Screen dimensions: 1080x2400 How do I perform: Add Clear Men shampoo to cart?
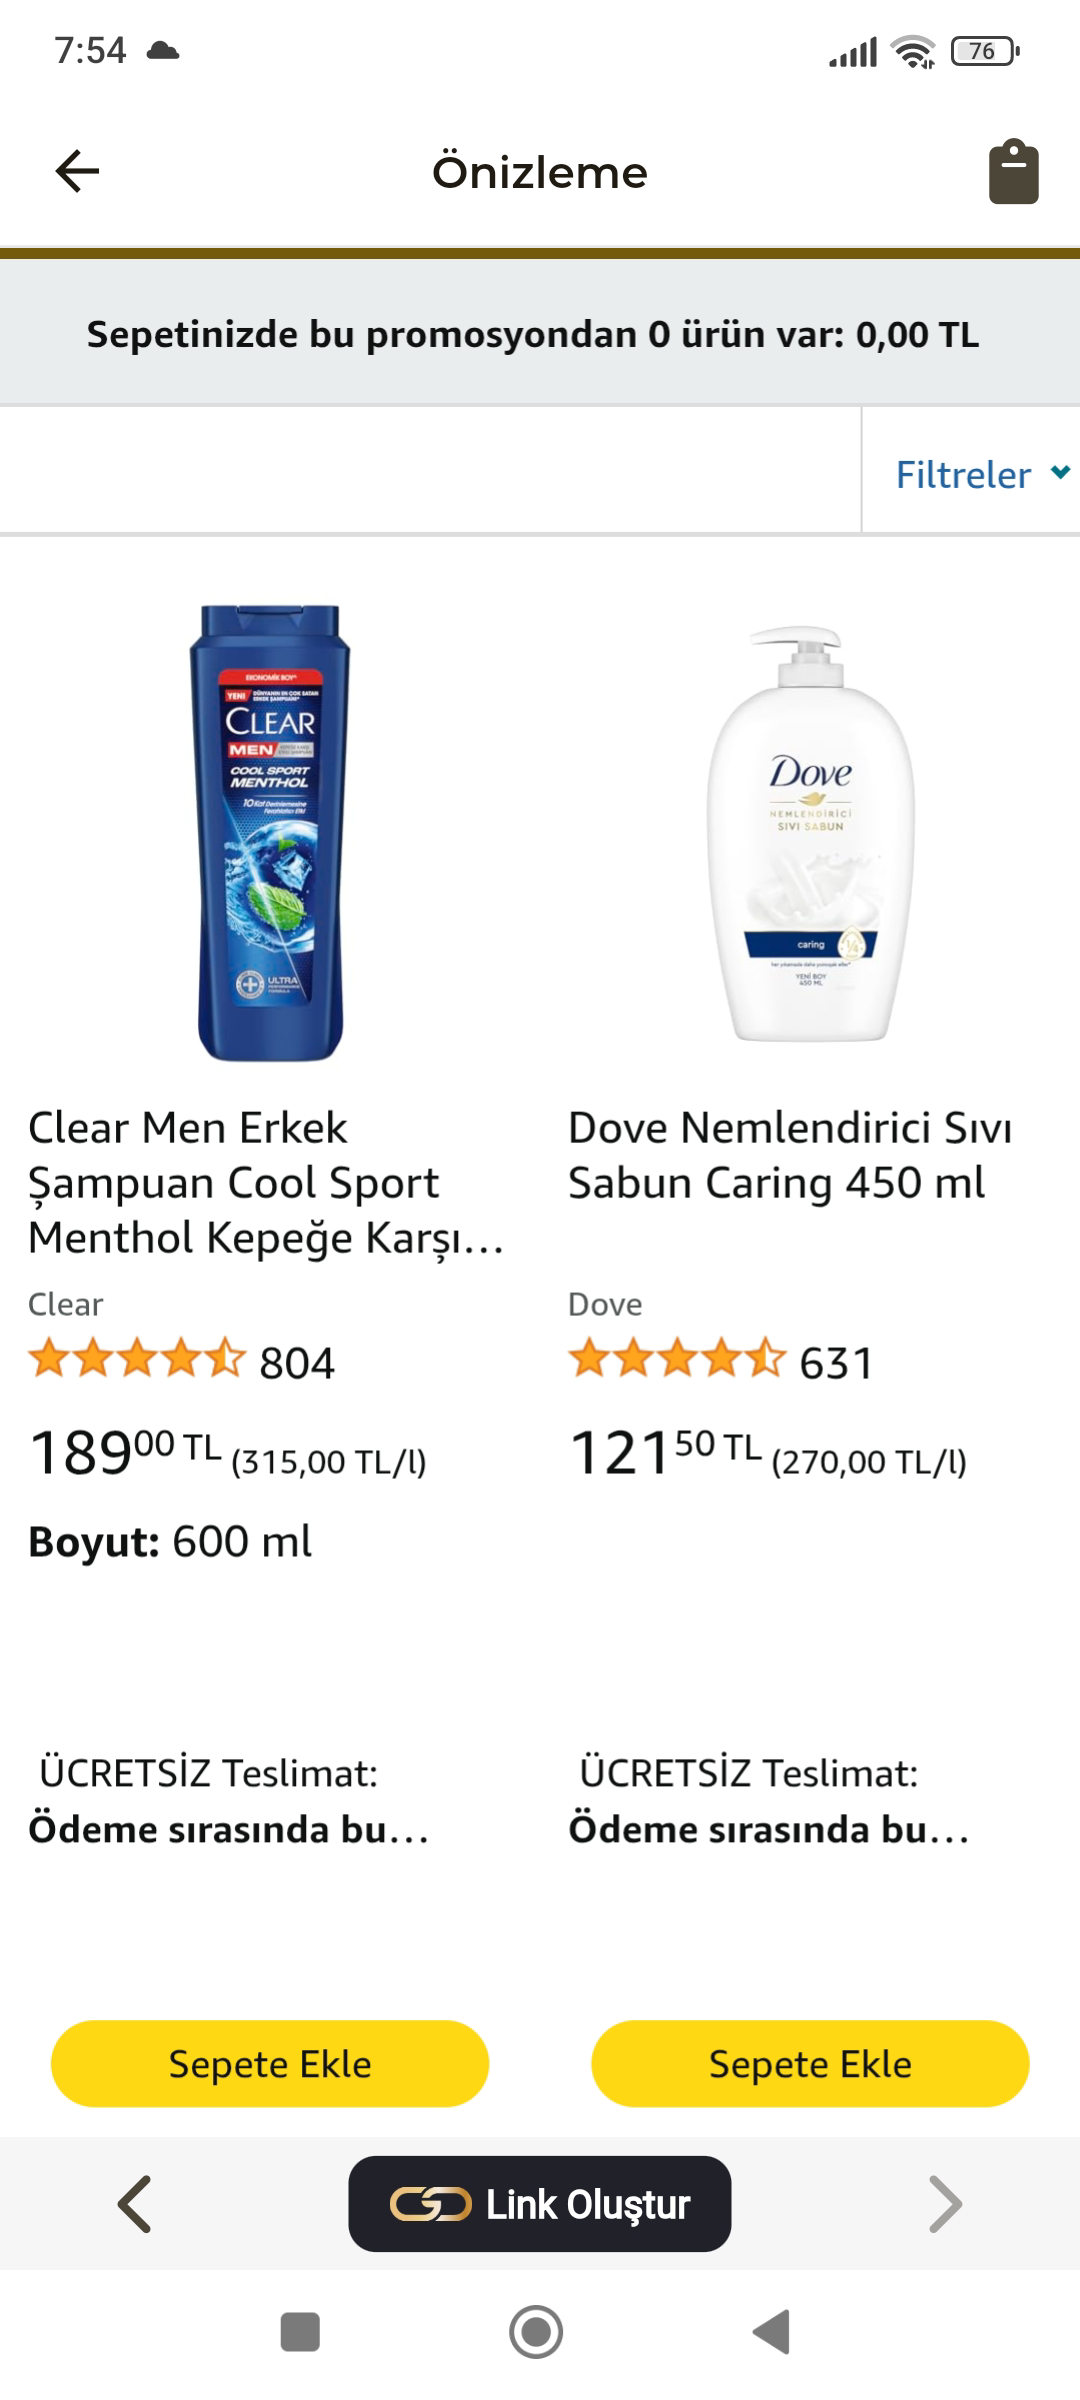[x=270, y=2064]
